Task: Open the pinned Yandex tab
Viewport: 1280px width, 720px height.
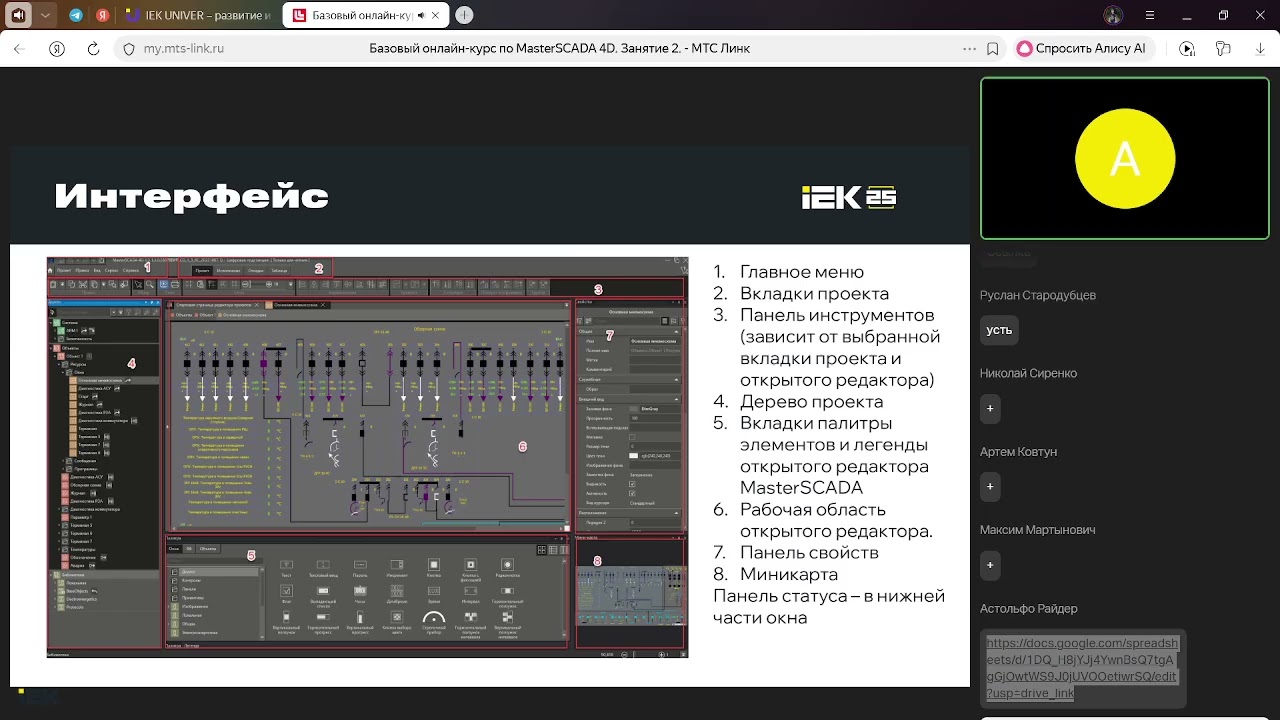Action: coord(103,16)
